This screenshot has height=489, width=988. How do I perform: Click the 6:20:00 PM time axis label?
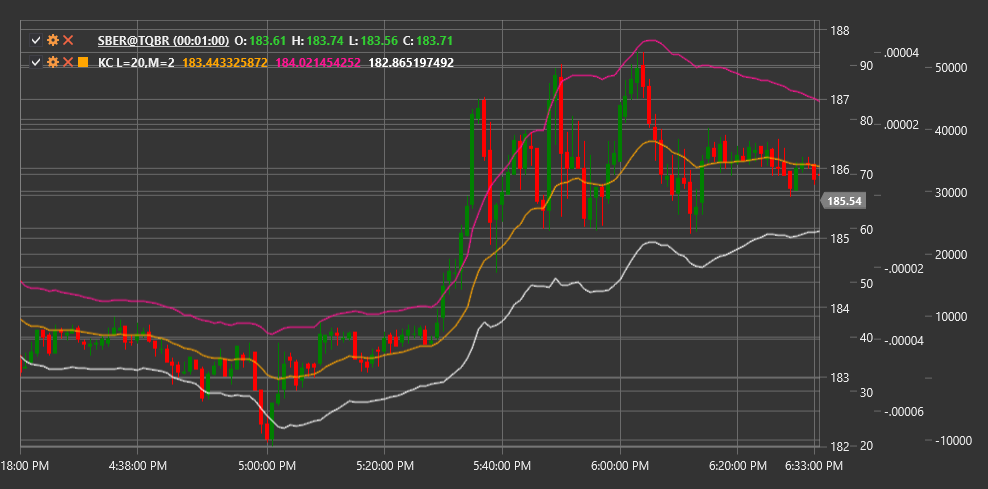[x=737, y=466]
